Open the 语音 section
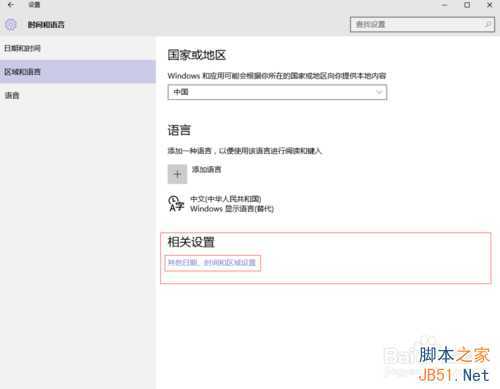This screenshot has height=389, width=500. 78,96
